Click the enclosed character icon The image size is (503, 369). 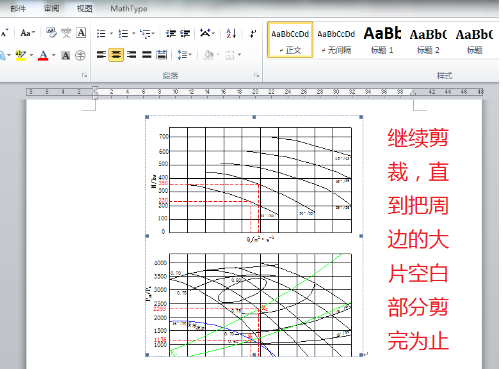pyautogui.click(x=80, y=55)
